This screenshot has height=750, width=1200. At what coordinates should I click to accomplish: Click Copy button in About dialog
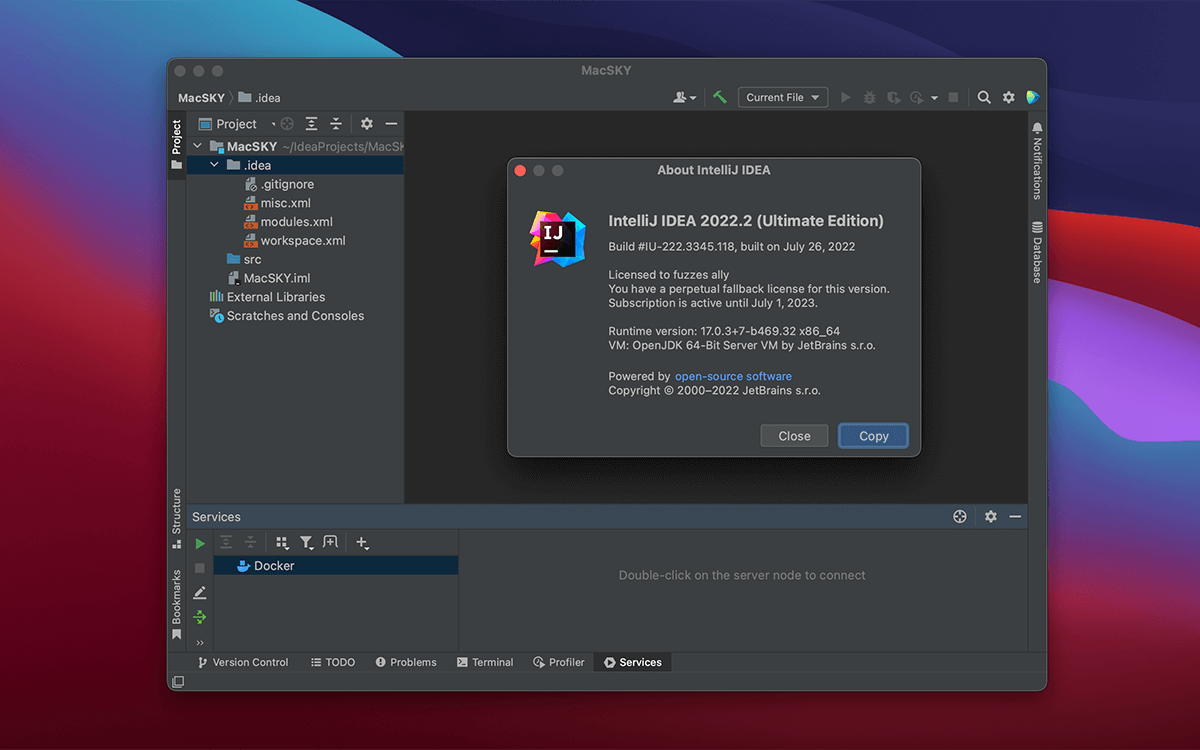(873, 436)
